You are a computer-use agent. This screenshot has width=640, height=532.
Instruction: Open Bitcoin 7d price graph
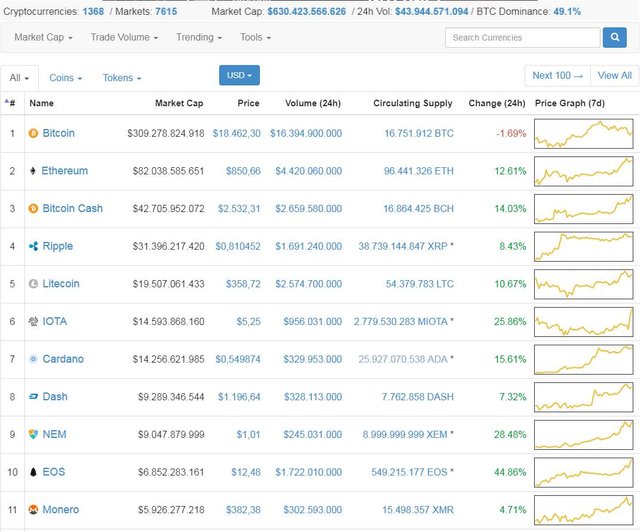pos(584,134)
